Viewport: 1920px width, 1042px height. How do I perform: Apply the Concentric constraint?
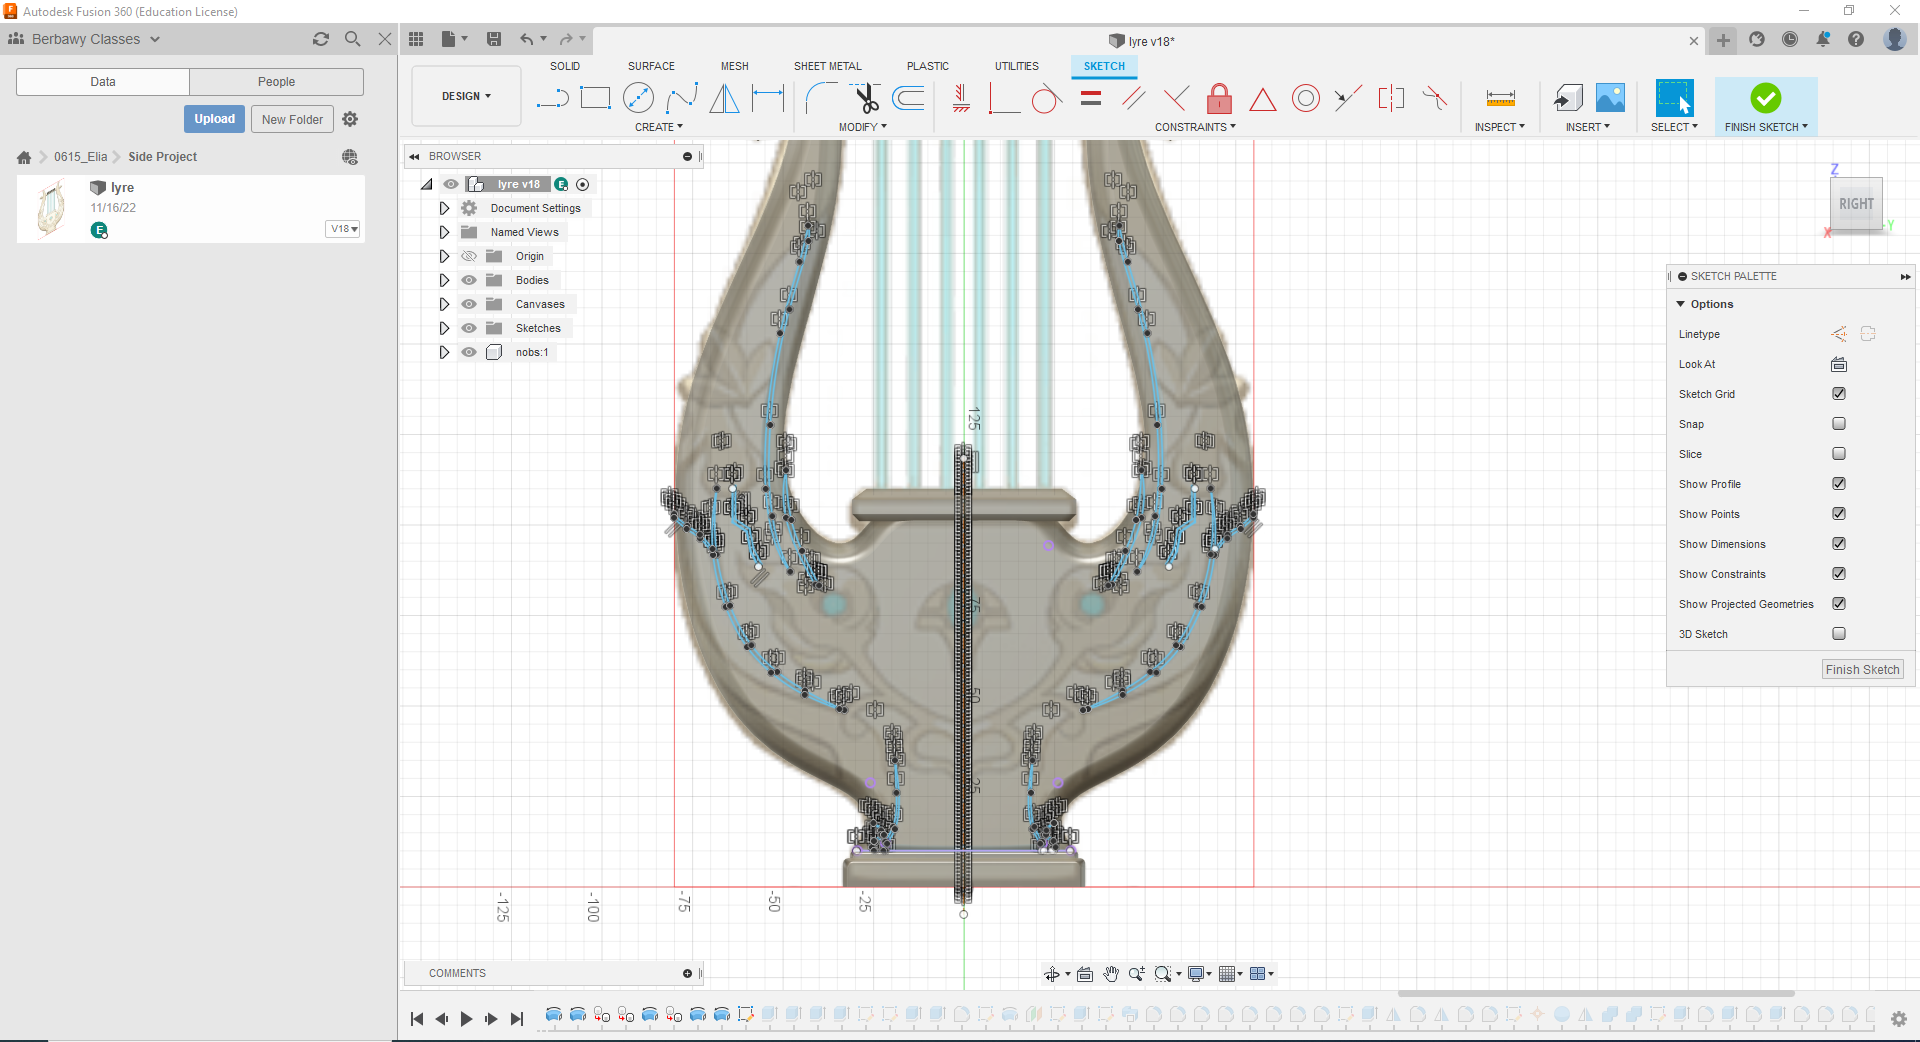tap(1305, 98)
